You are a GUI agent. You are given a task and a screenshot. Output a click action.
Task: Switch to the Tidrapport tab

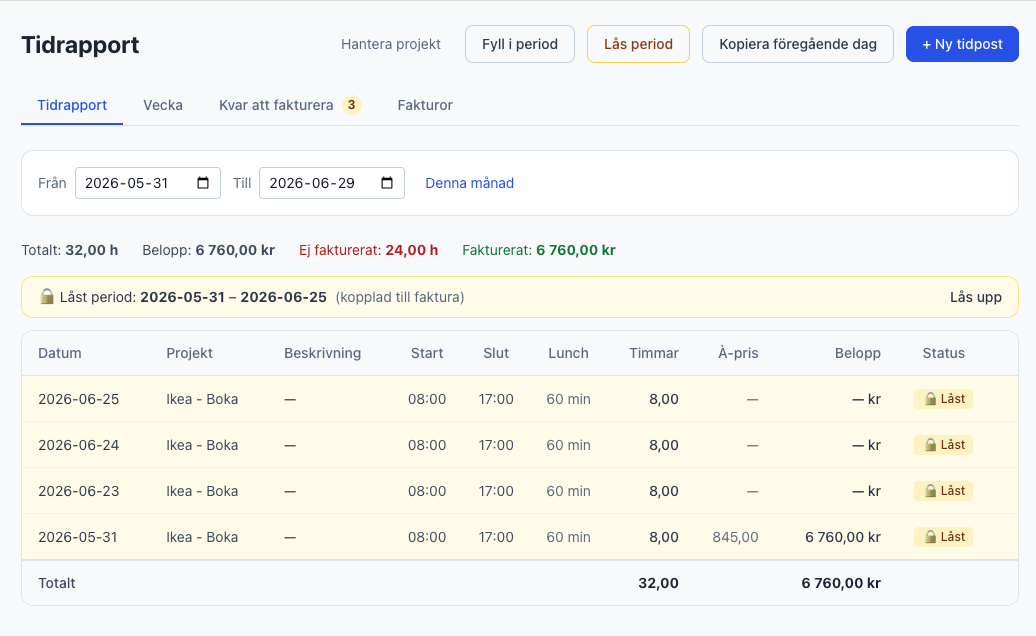pos(72,105)
